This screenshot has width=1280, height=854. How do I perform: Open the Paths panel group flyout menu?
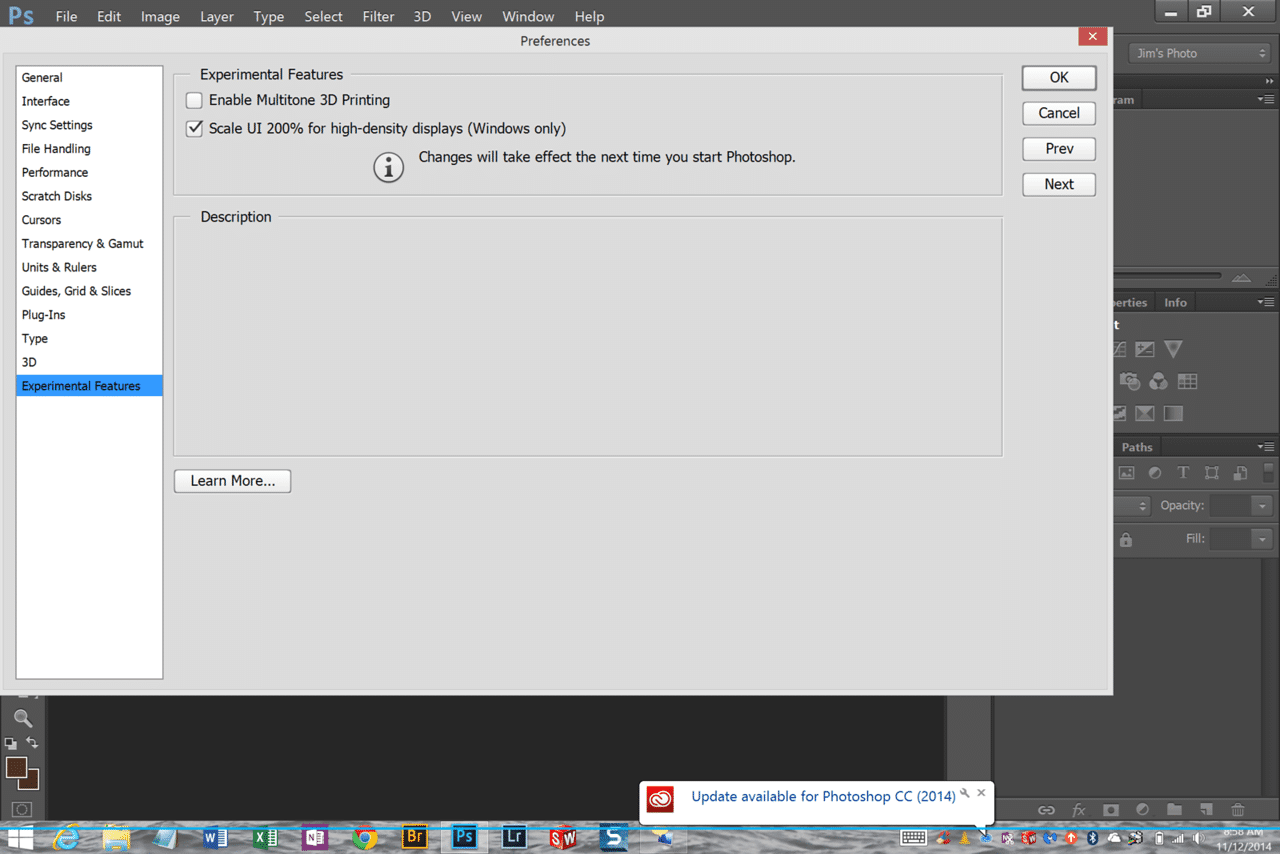click(x=1266, y=447)
